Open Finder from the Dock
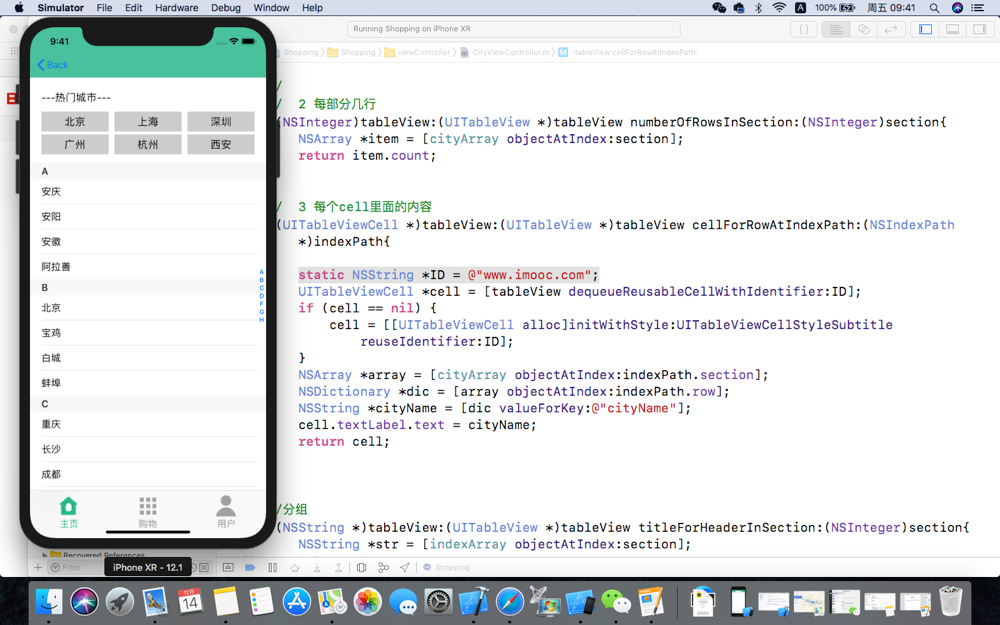The image size is (1000, 625). (49, 601)
